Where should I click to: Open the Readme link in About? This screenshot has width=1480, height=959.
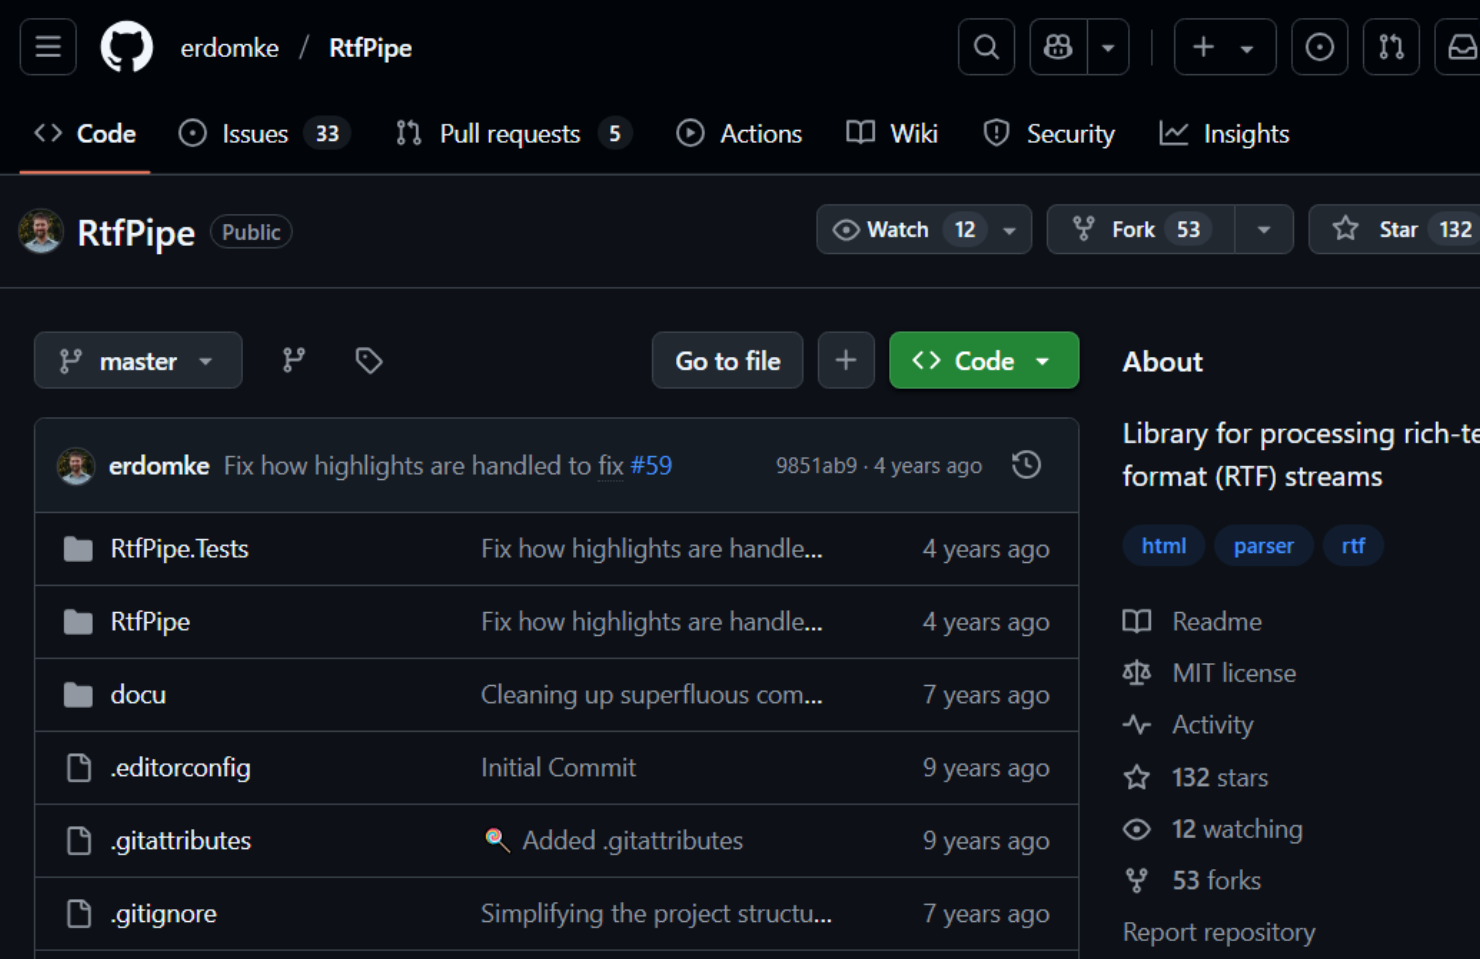(1192, 621)
